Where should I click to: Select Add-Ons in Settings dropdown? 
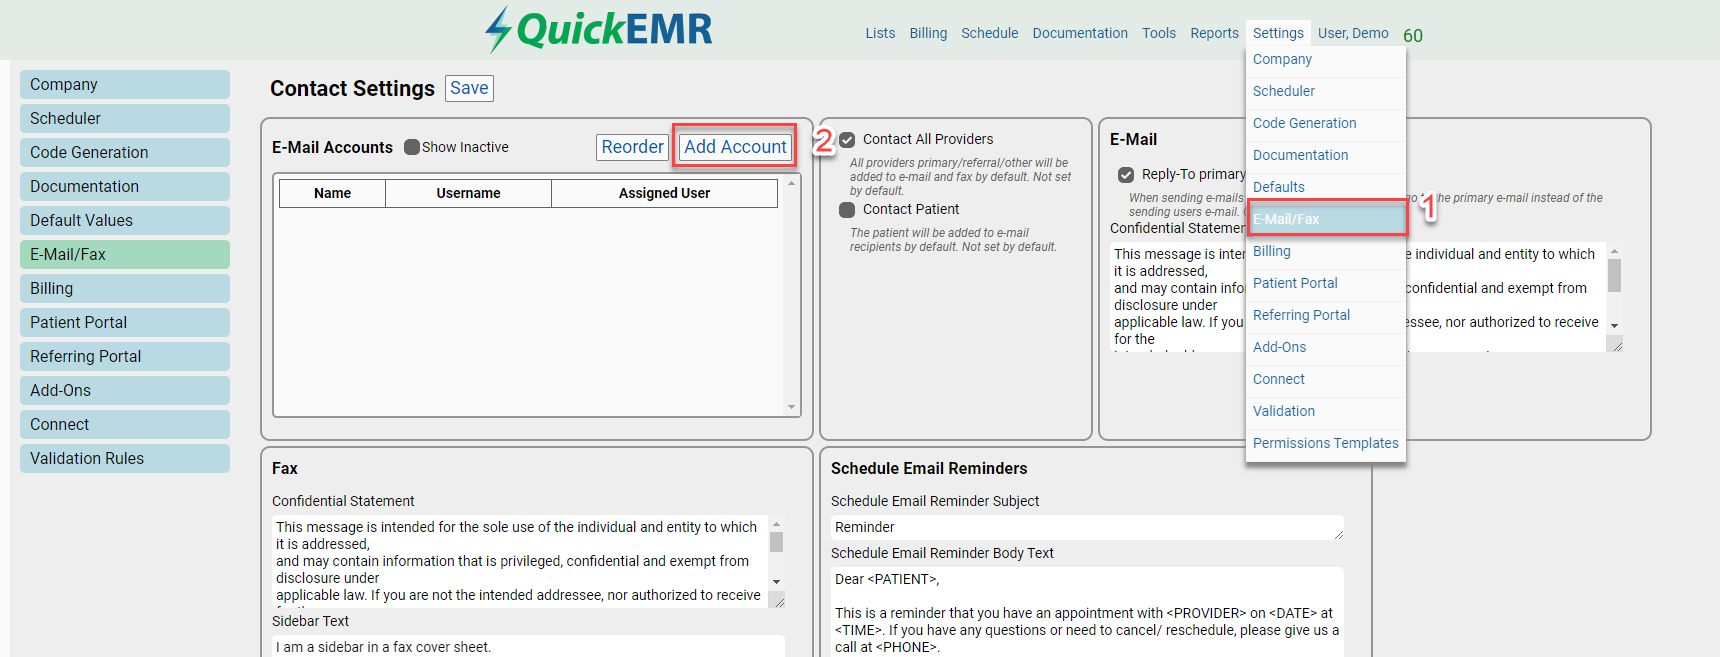(1326, 348)
